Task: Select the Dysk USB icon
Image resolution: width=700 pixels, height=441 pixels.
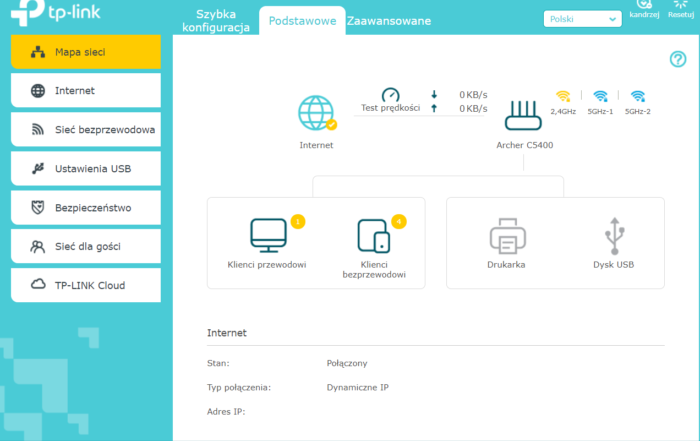Action: pyautogui.click(x=613, y=236)
